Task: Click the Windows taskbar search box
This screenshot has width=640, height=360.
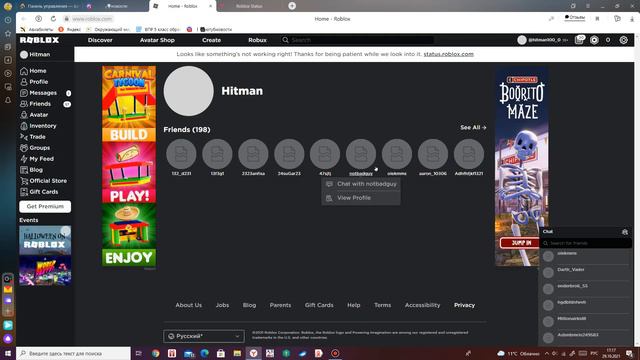Action: [x=73, y=353]
